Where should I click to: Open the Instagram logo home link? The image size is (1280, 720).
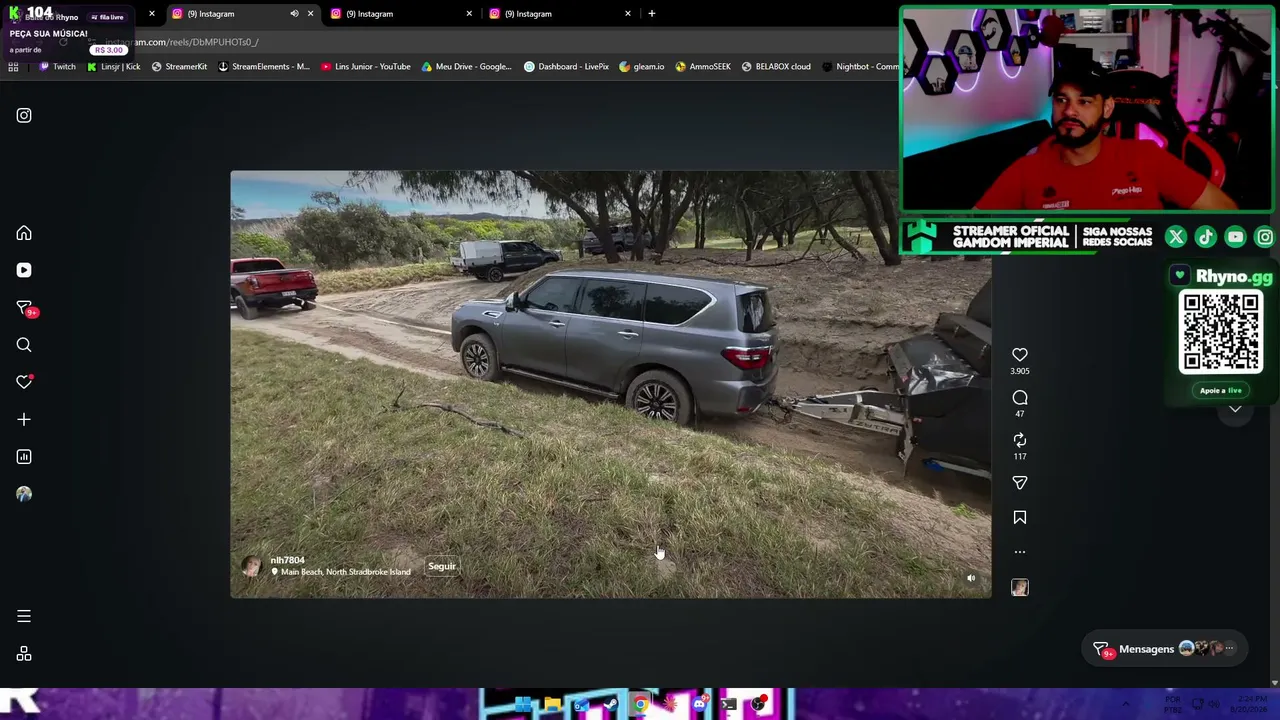pyautogui.click(x=24, y=115)
